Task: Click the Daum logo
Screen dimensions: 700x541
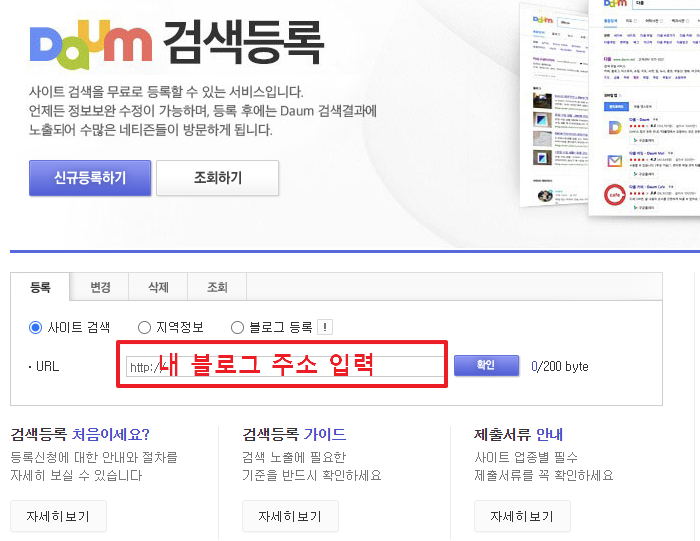Action: (91, 43)
